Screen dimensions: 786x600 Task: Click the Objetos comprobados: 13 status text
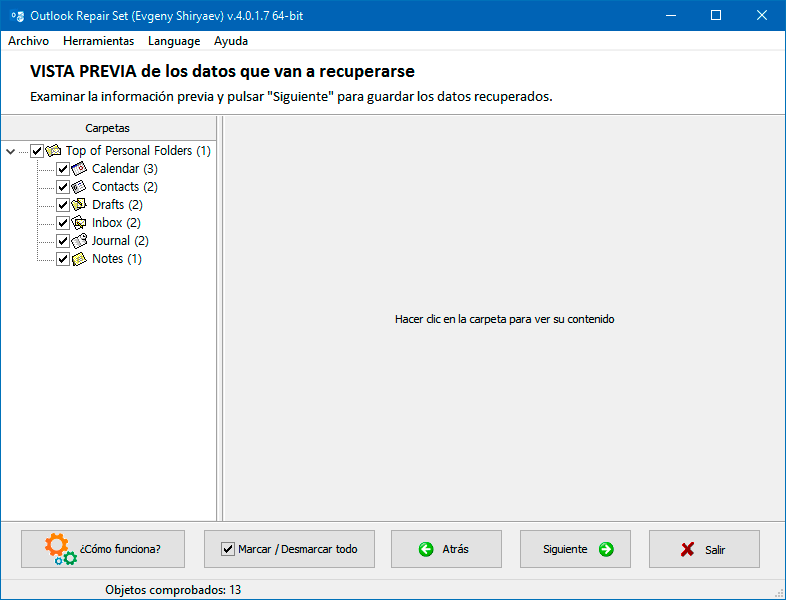173,590
